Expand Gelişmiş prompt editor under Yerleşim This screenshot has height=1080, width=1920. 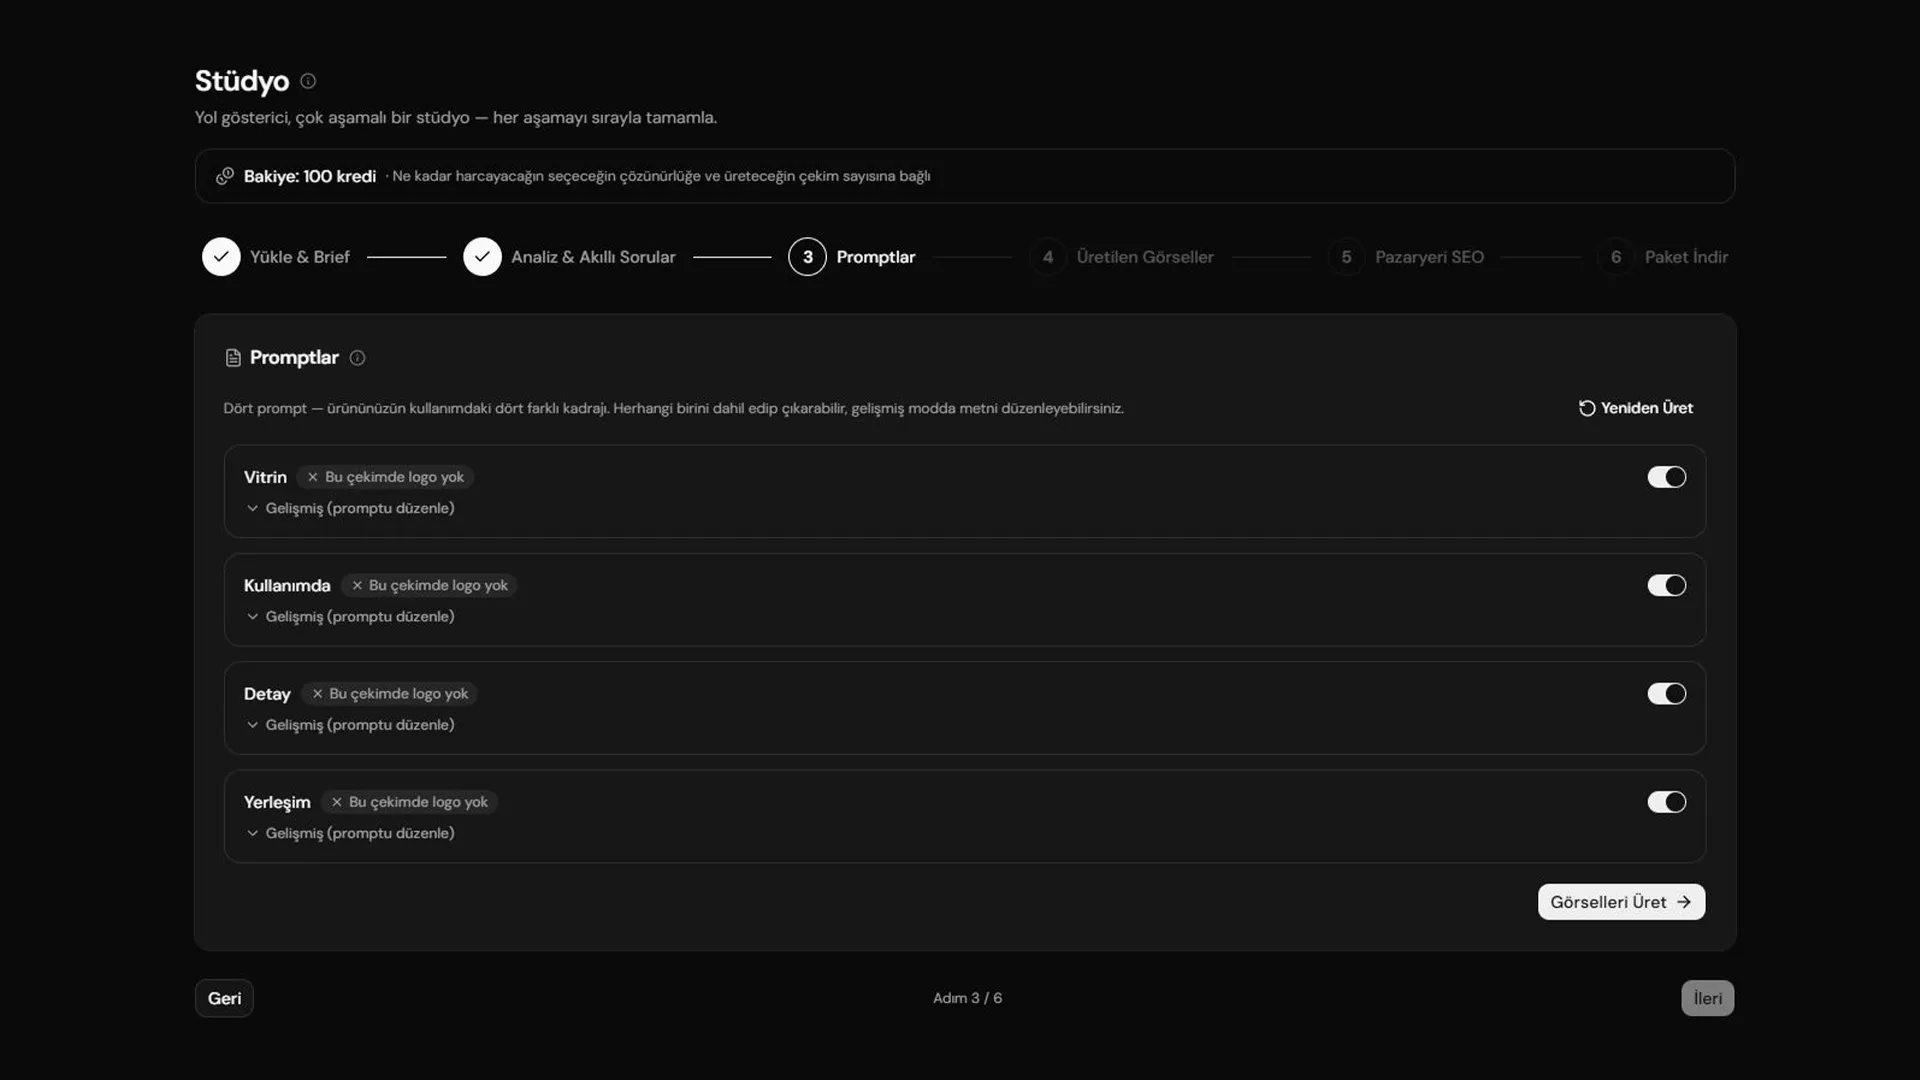tap(350, 833)
